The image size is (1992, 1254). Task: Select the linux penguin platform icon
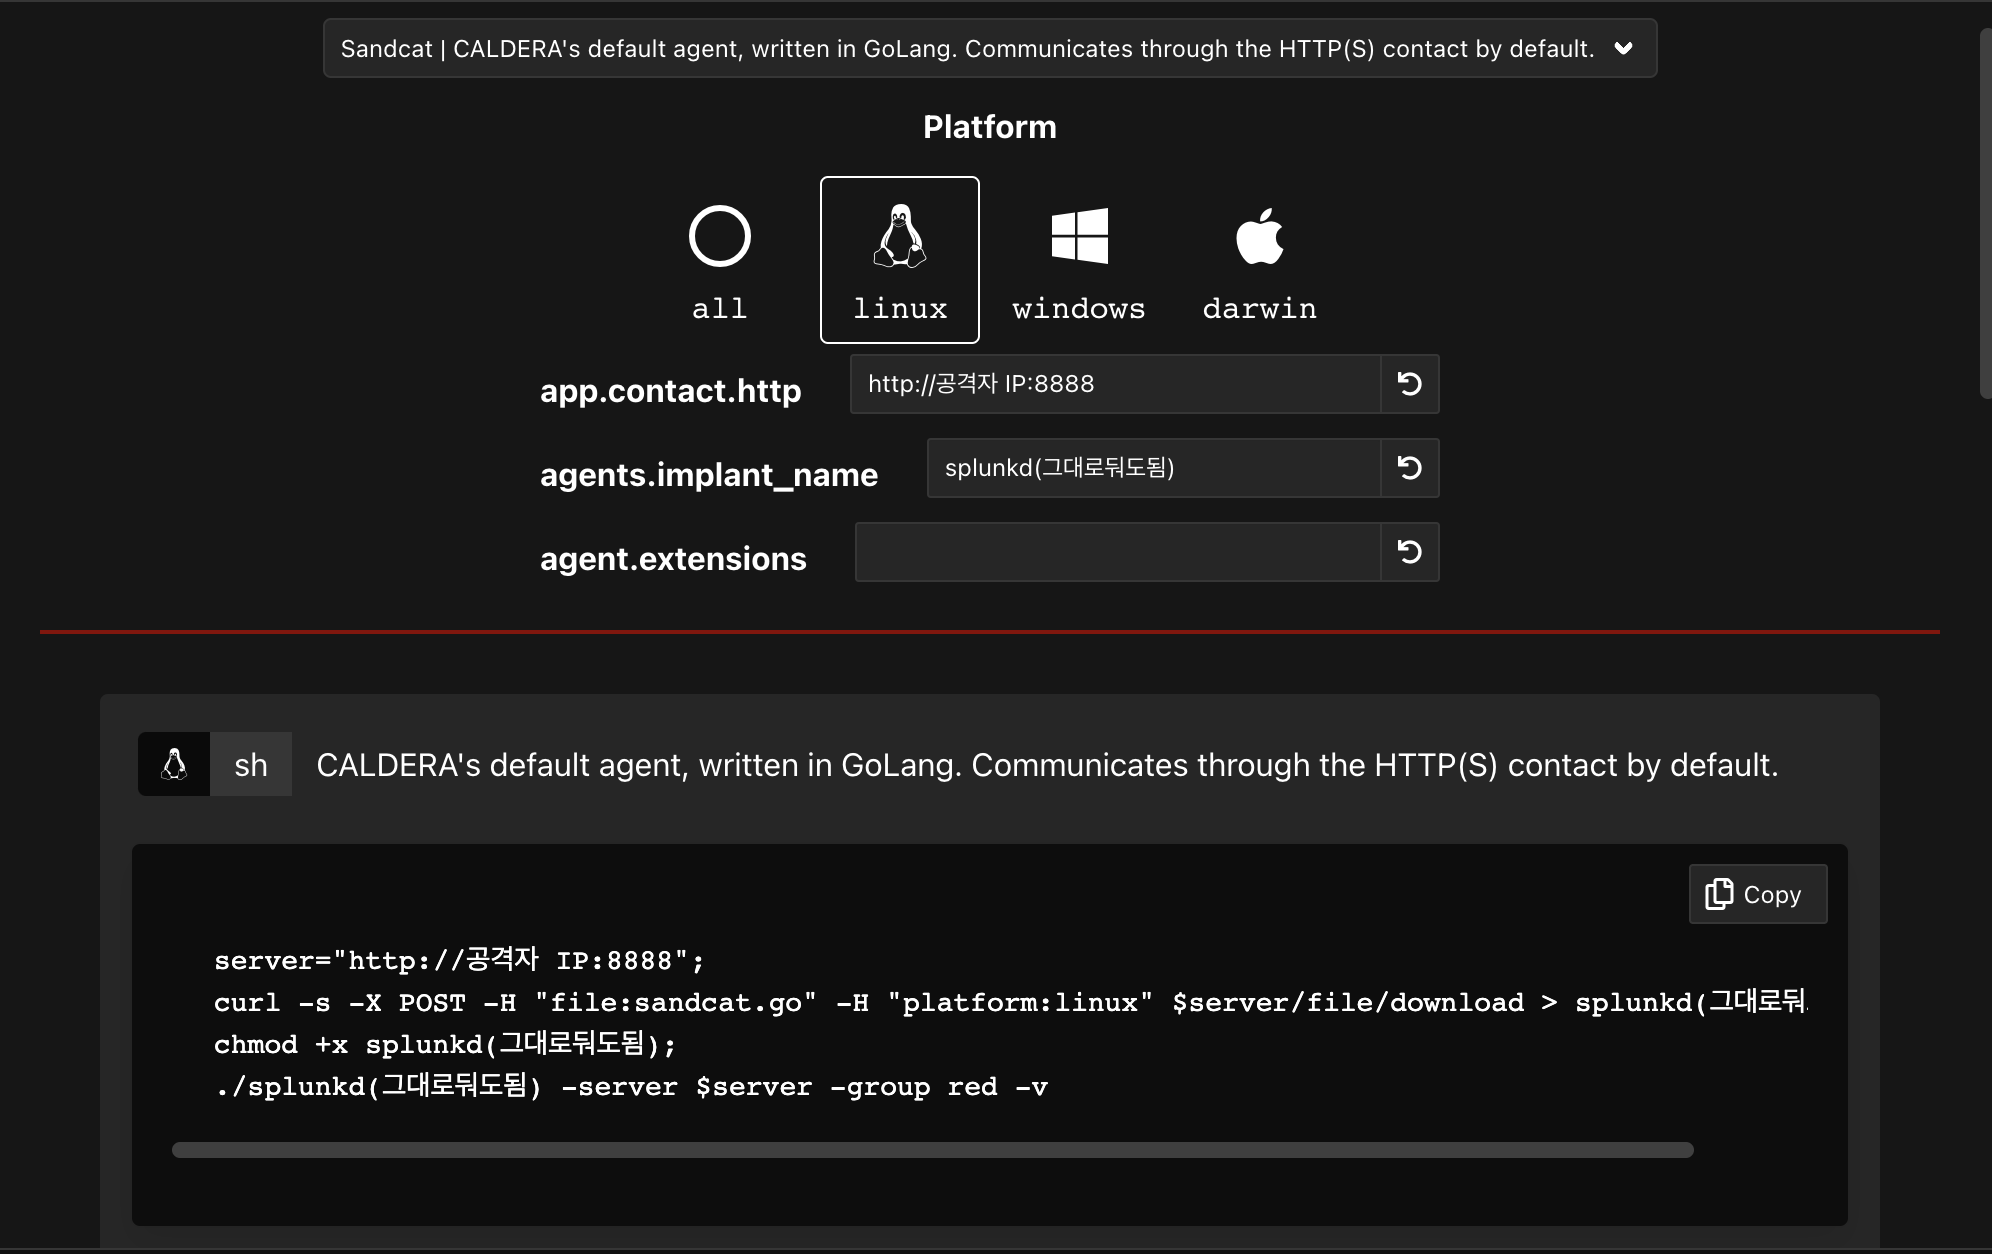click(899, 237)
